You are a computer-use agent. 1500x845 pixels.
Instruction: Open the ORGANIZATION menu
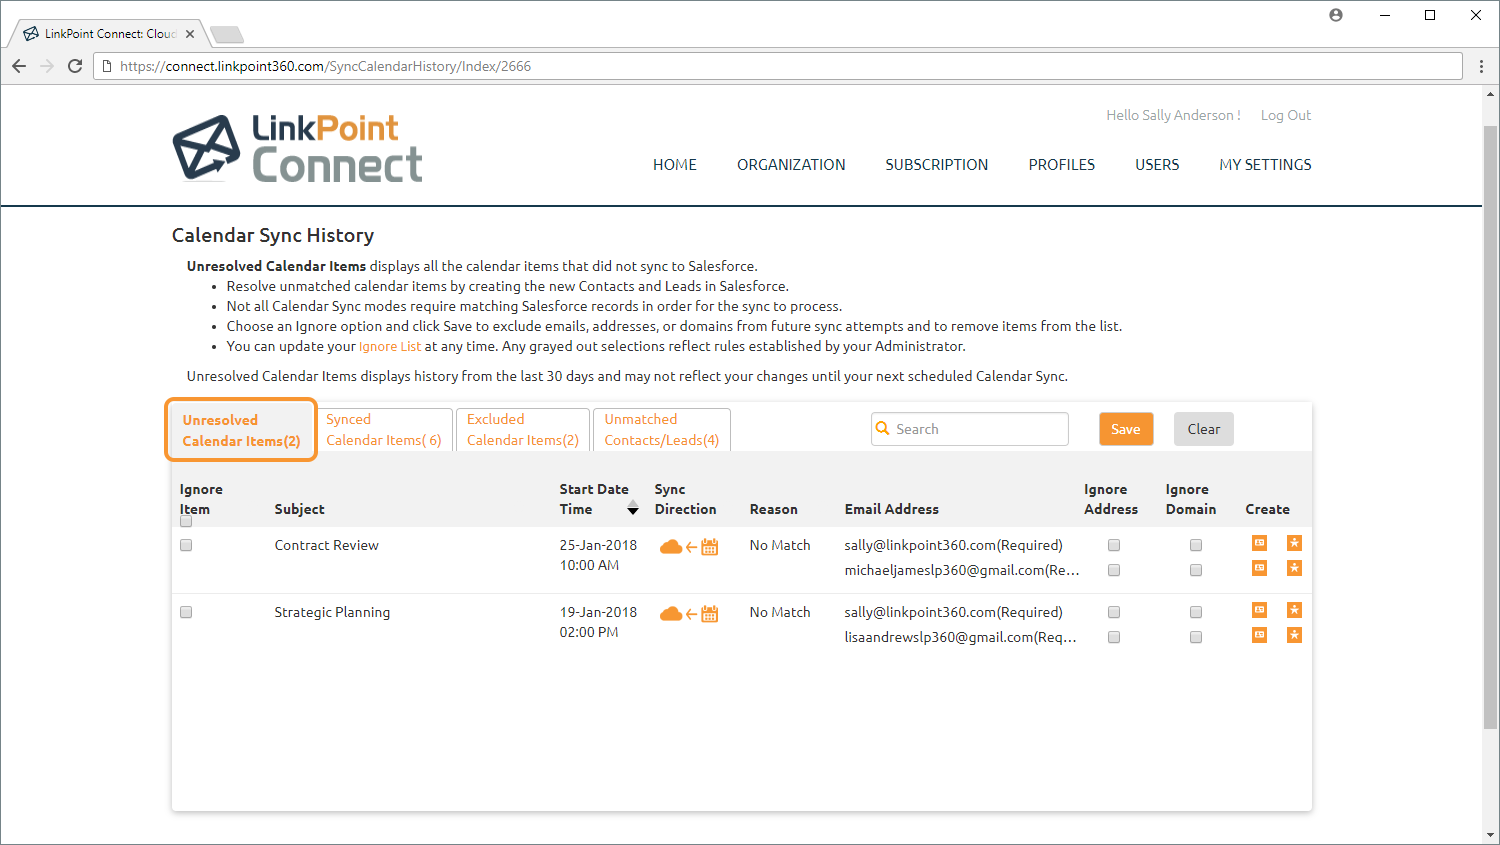click(791, 165)
